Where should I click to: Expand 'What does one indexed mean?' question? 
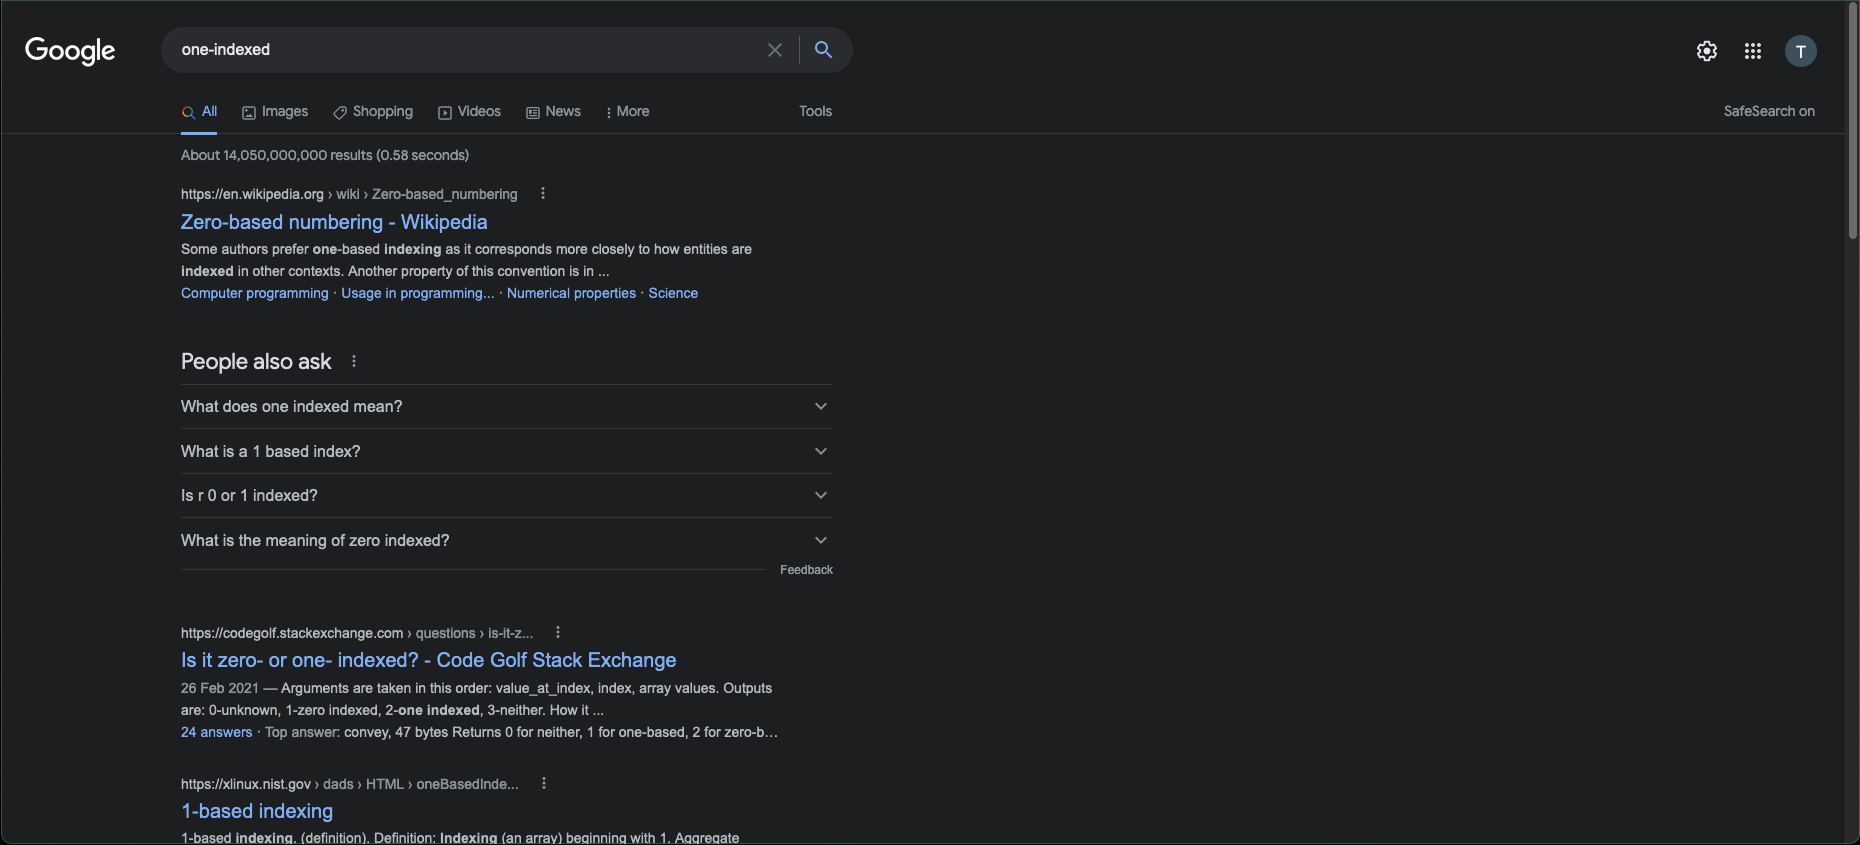click(507, 406)
